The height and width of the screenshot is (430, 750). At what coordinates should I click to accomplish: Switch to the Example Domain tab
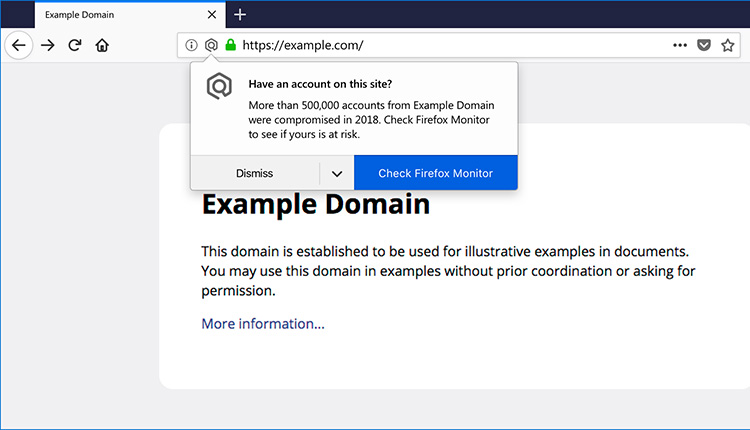pyautogui.click(x=130, y=15)
